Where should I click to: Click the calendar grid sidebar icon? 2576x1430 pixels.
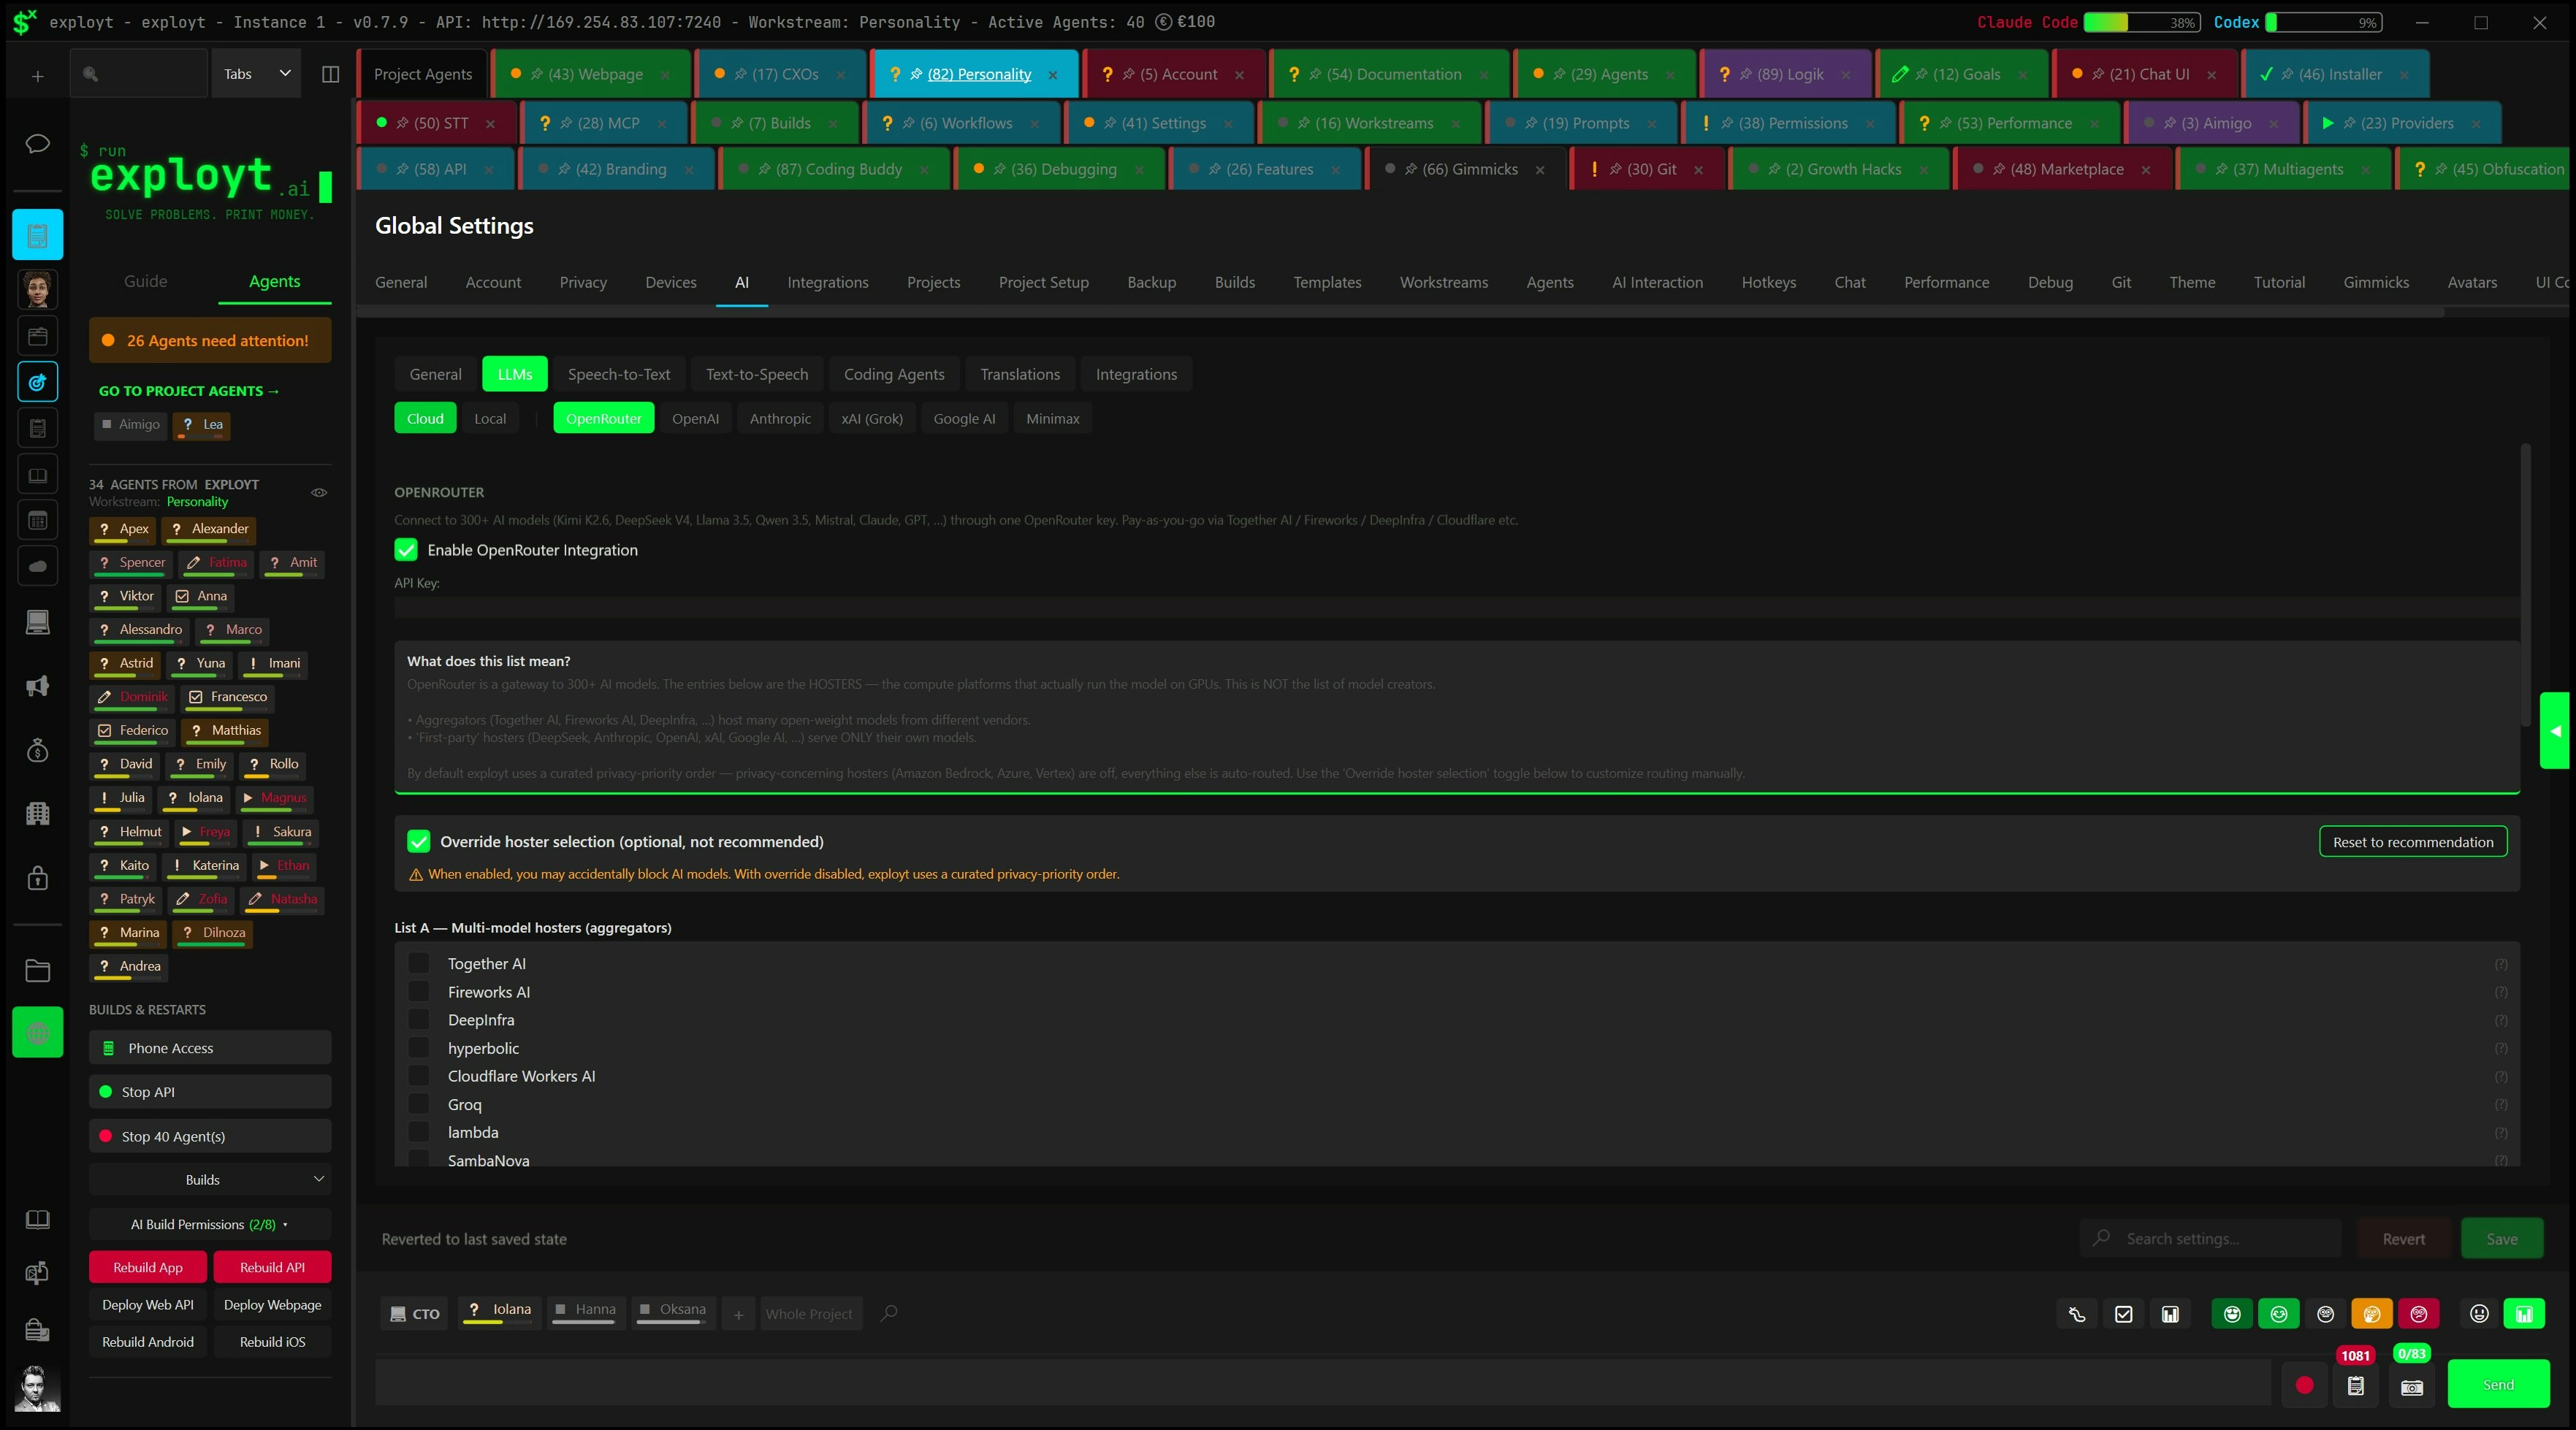(37, 520)
